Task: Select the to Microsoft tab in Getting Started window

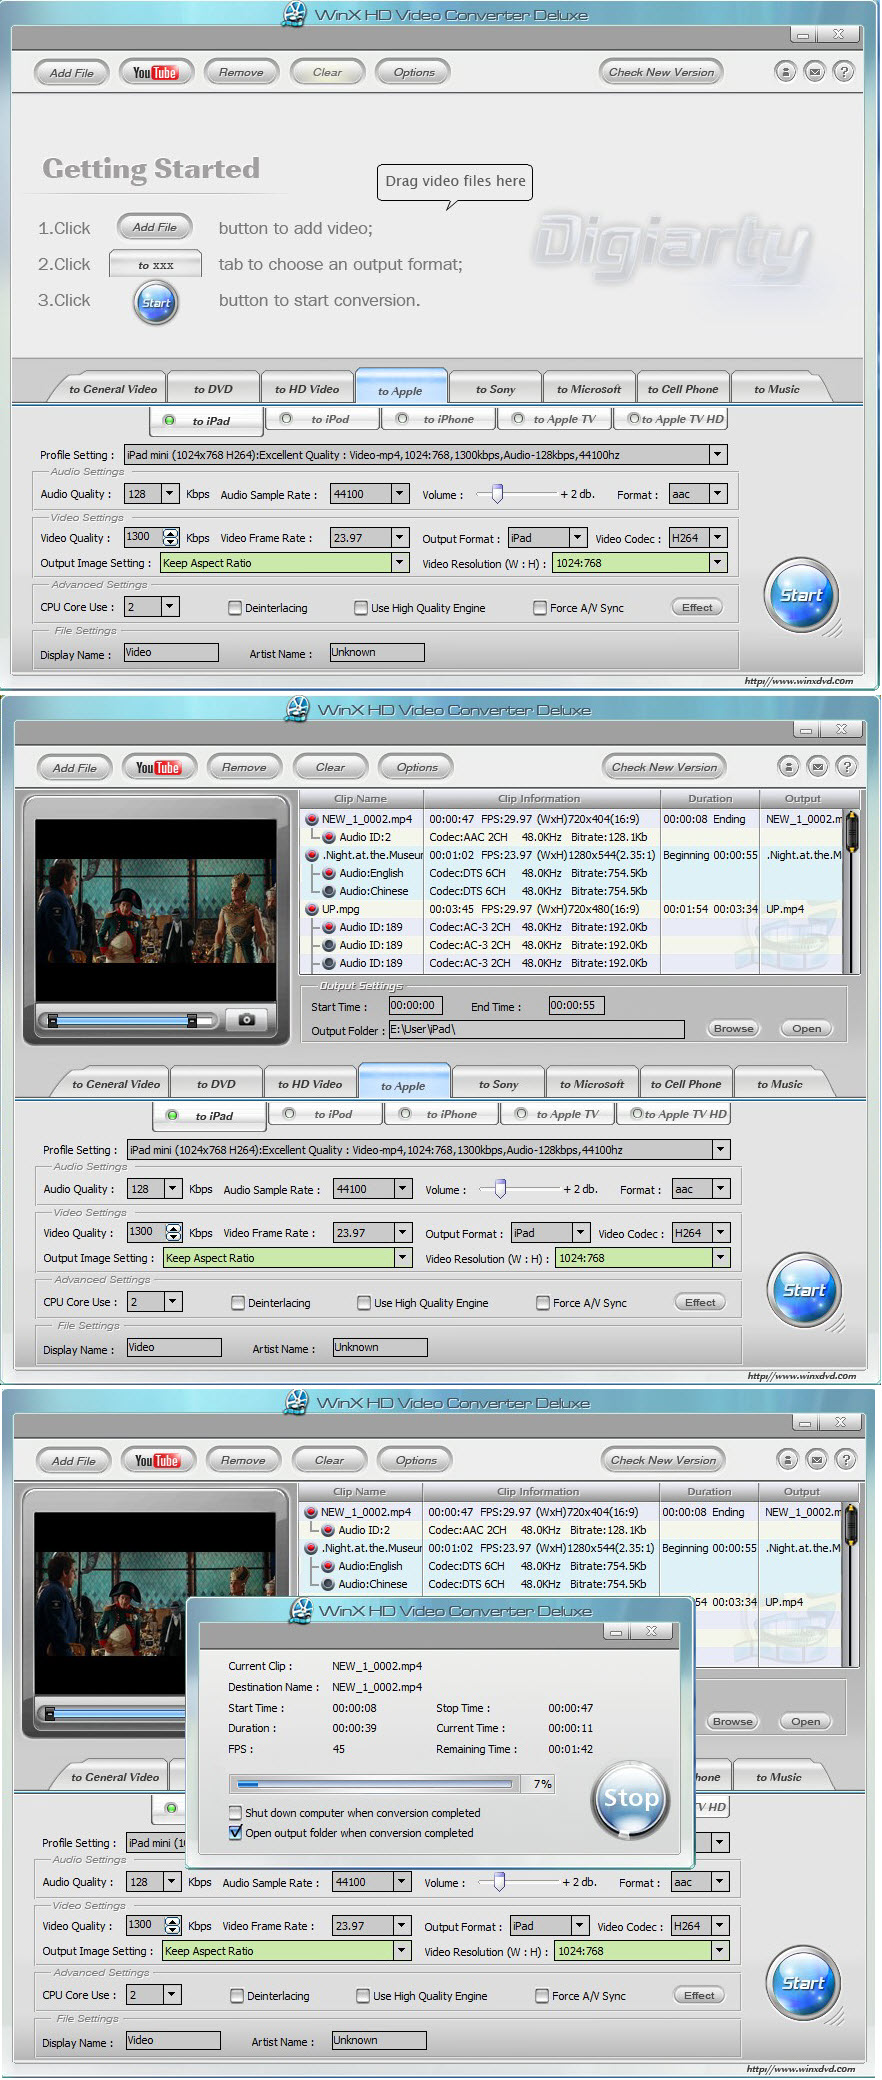Action: click(589, 389)
